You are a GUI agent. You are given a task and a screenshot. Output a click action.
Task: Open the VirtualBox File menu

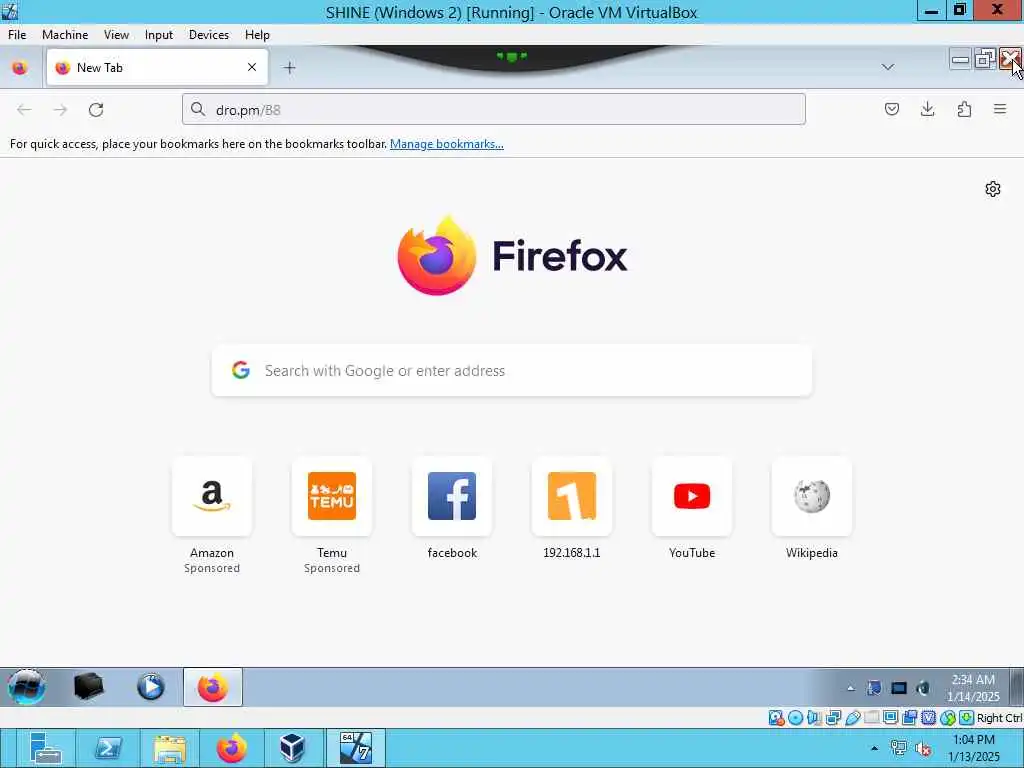17,35
